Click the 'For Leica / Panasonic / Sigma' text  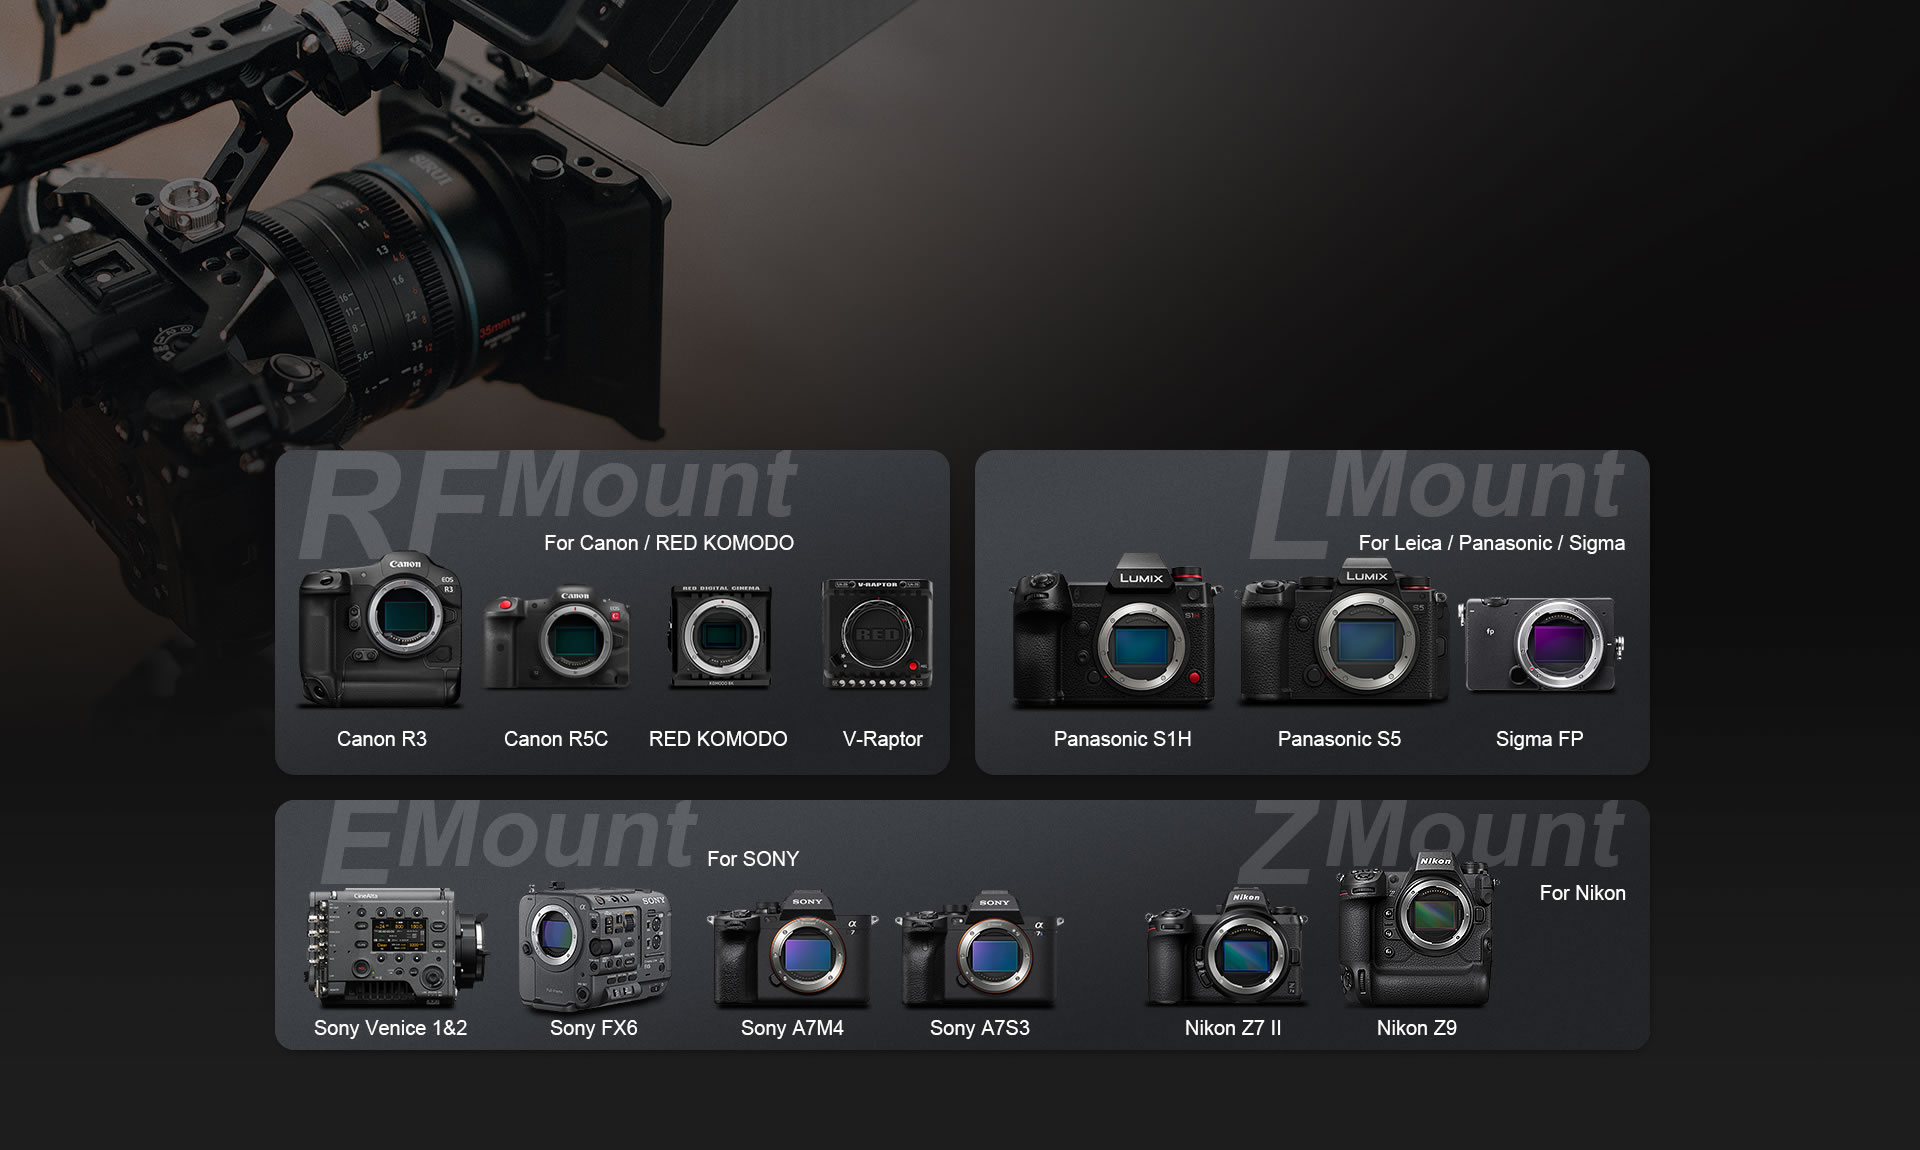point(1492,543)
